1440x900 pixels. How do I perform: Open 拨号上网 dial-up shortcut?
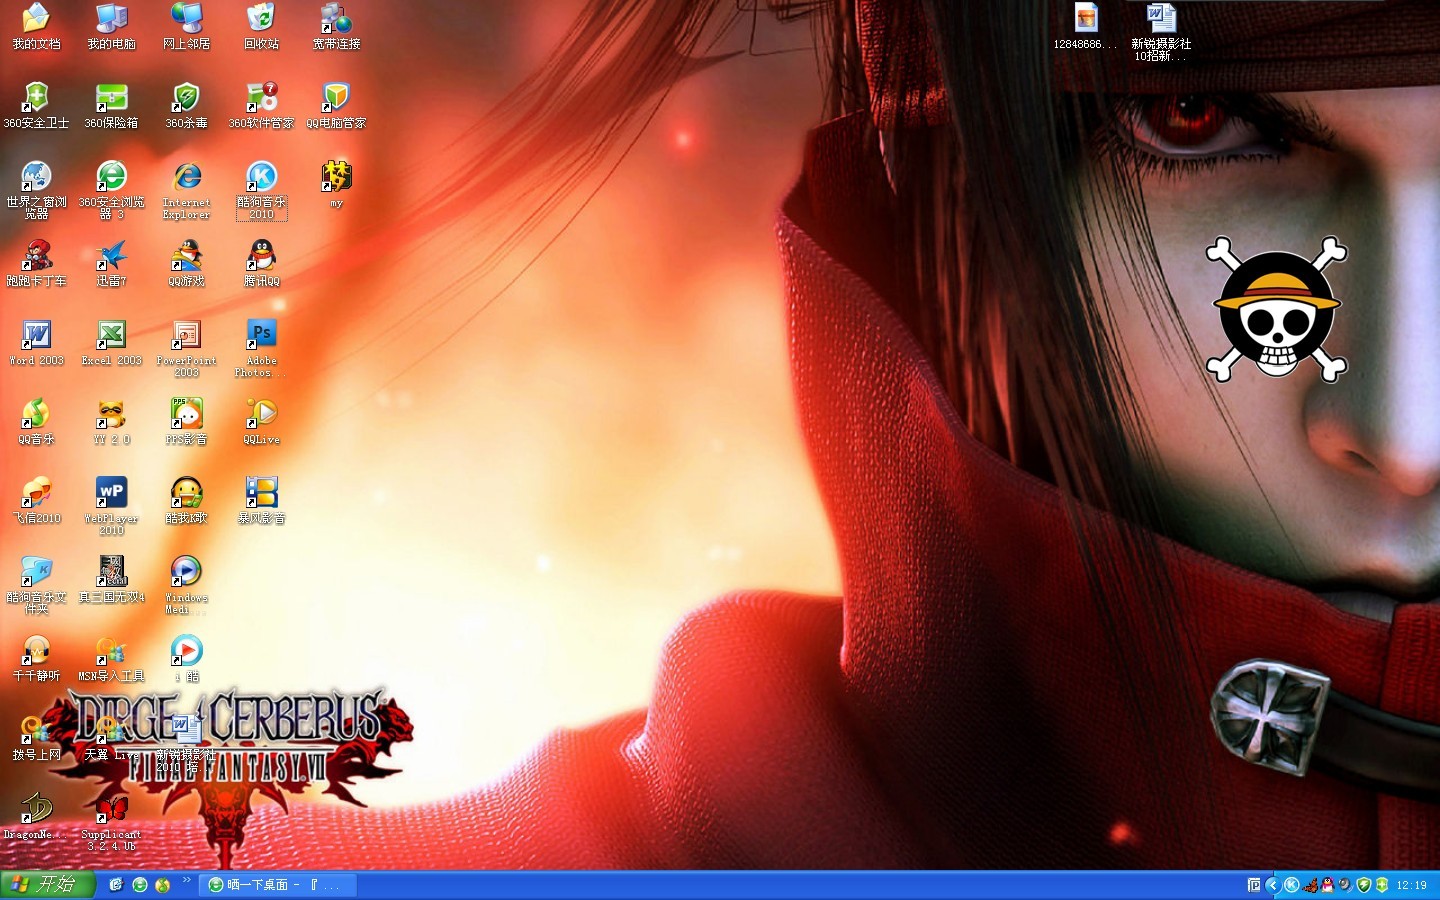(x=36, y=737)
